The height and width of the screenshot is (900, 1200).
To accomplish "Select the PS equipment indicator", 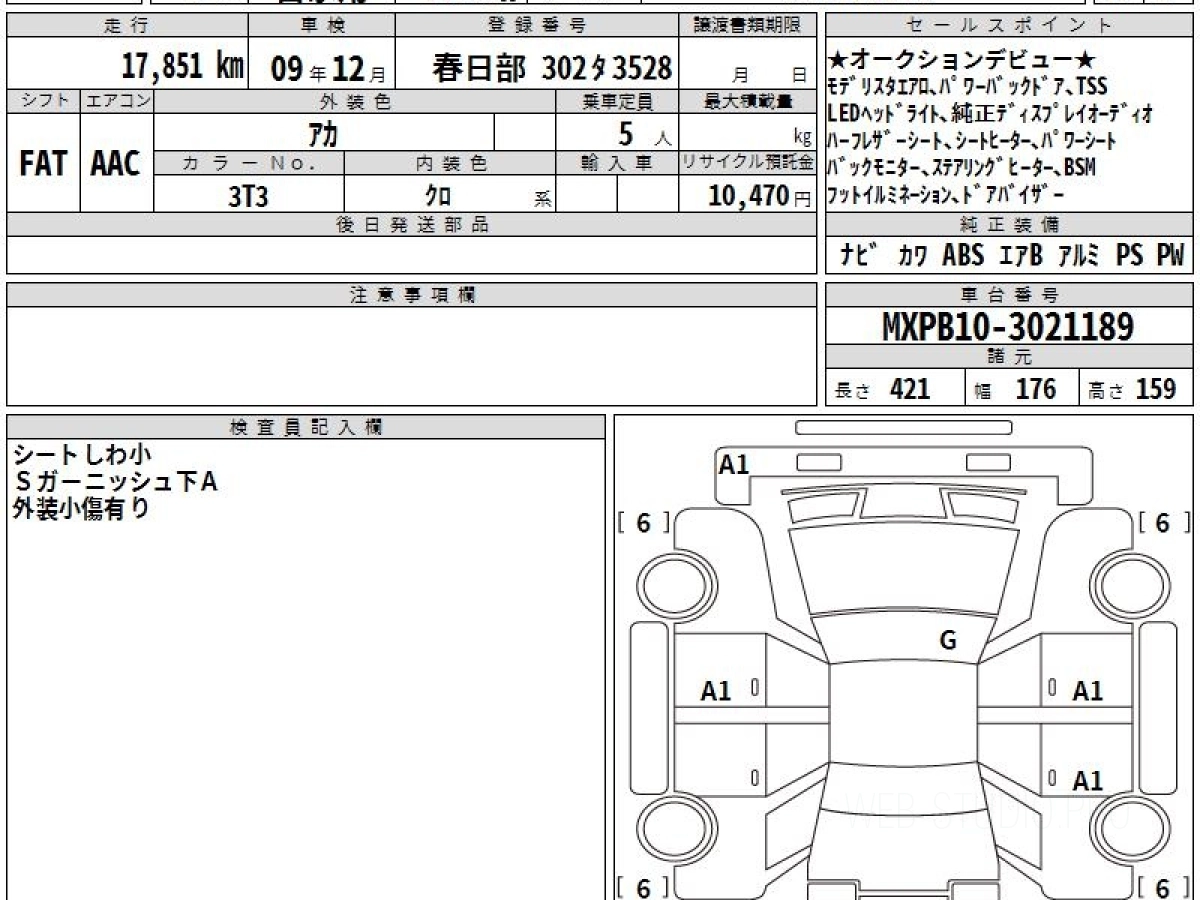I will pyautogui.click(x=1129, y=255).
